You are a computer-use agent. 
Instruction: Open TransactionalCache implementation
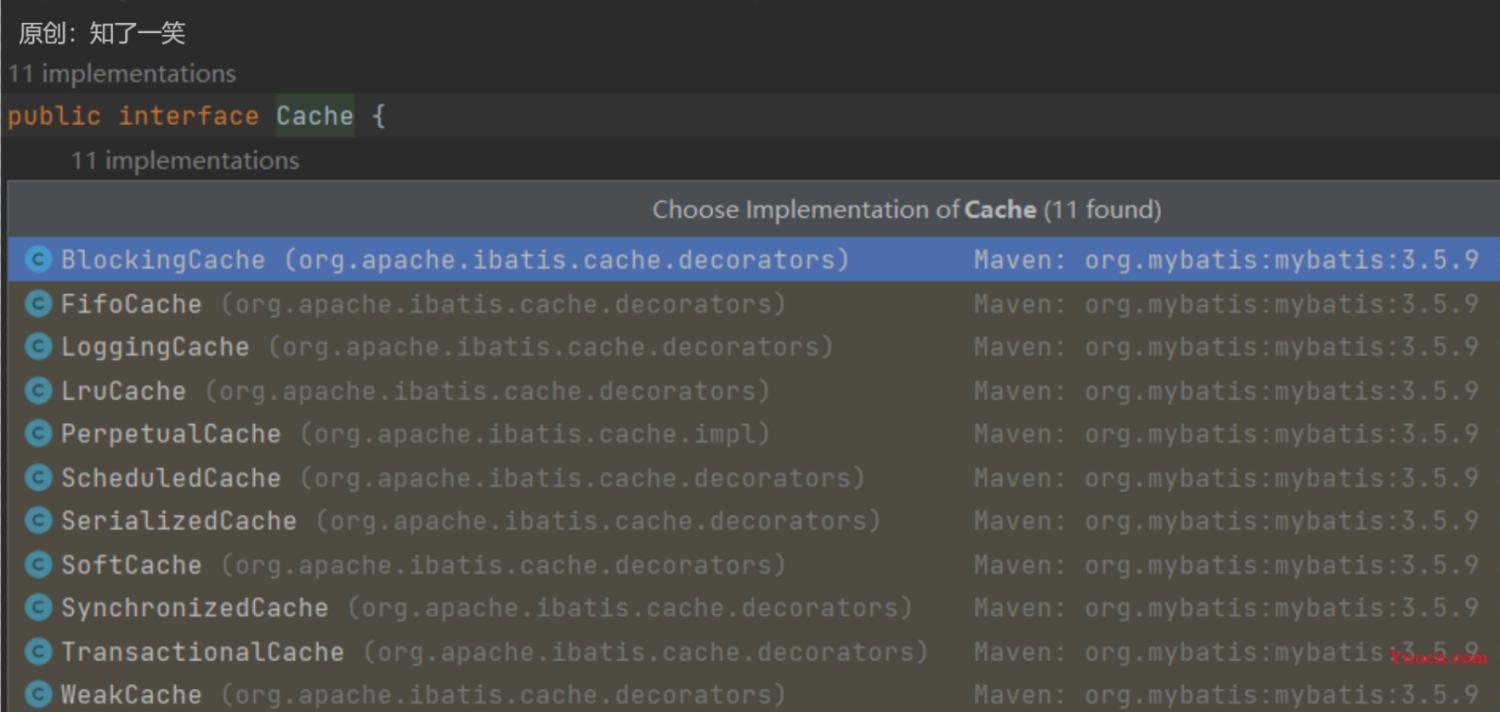pyautogui.click(x=754, y=652)
